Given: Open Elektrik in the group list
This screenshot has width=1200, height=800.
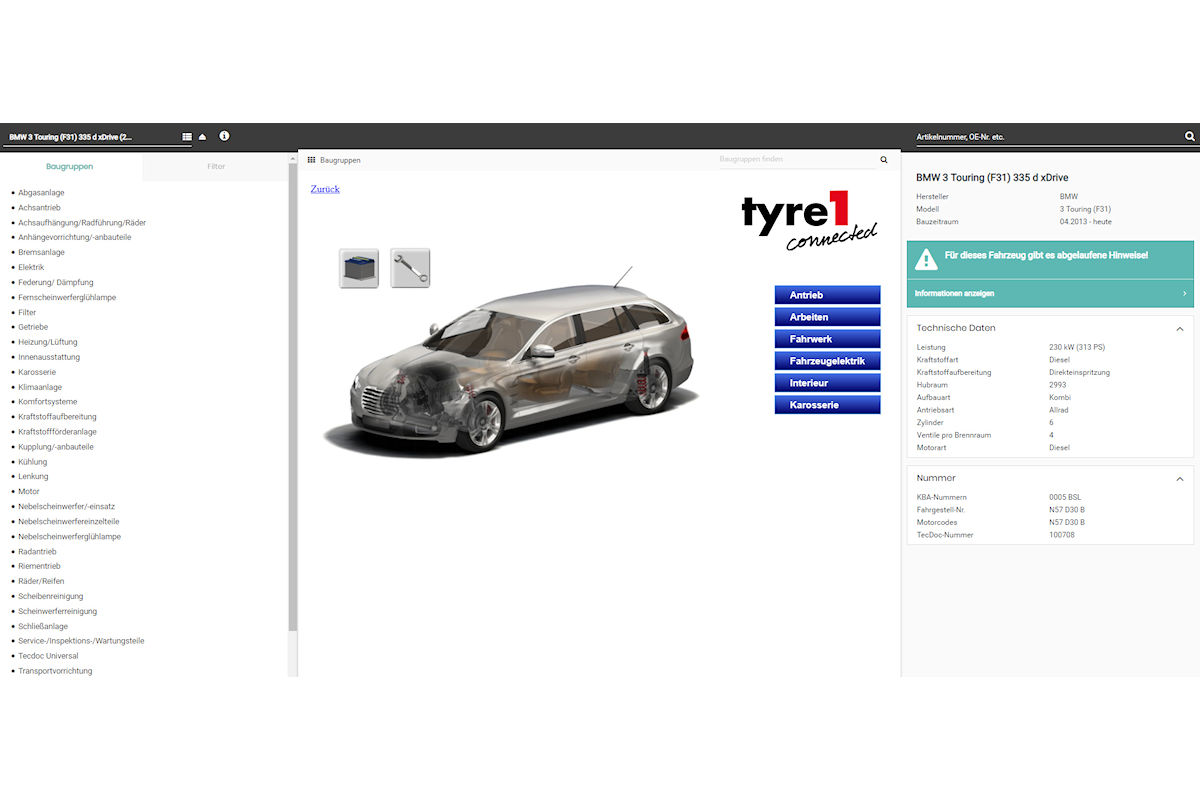Looking at the screenshot, I should click(x=31, y=268).
